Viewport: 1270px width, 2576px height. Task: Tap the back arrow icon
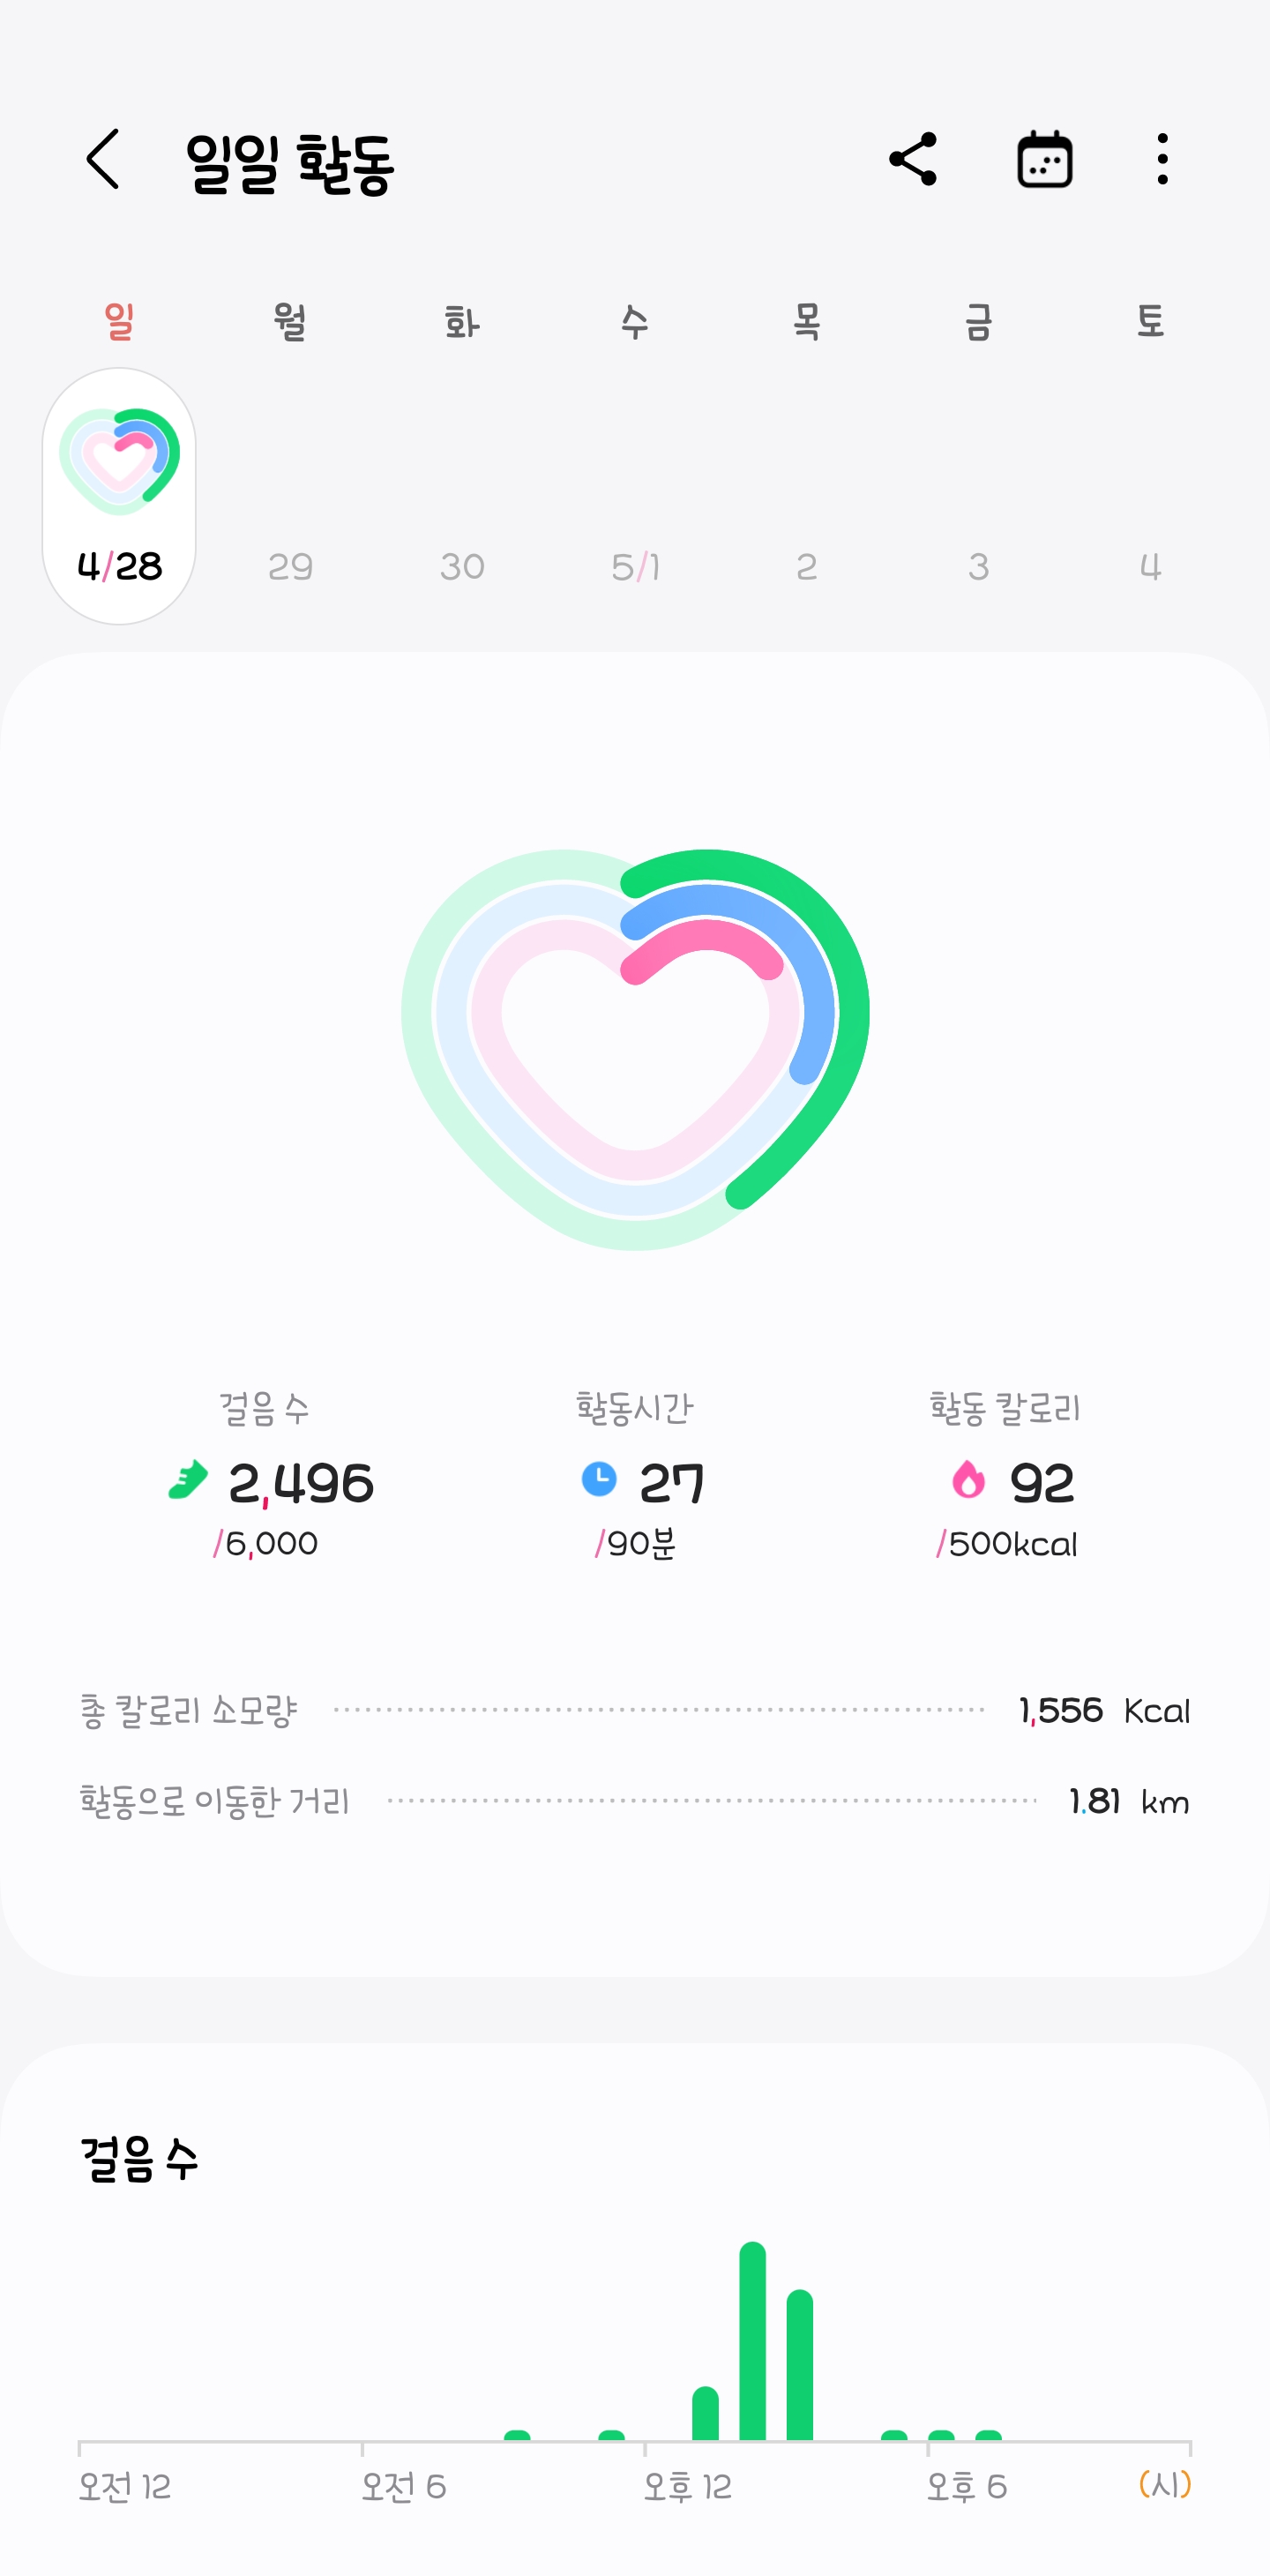(103, 159)
